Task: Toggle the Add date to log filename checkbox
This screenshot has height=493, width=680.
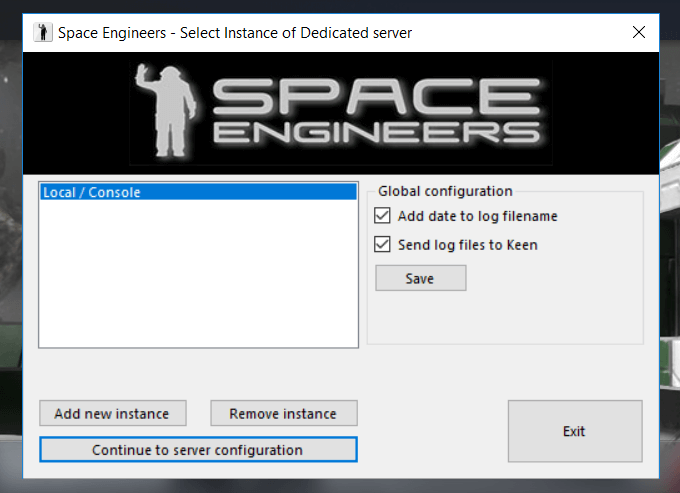Action: [383, 216]
